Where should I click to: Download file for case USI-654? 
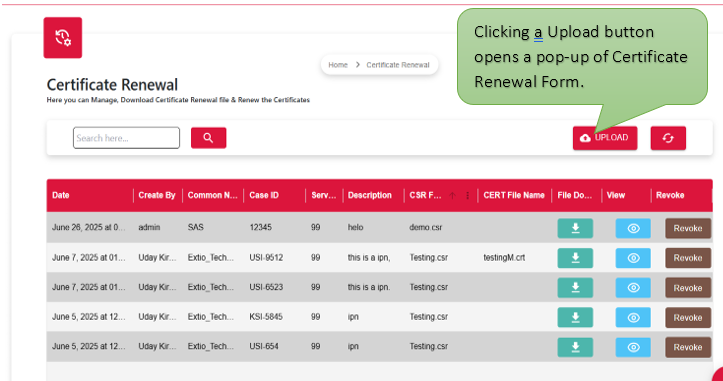(575, 347)
